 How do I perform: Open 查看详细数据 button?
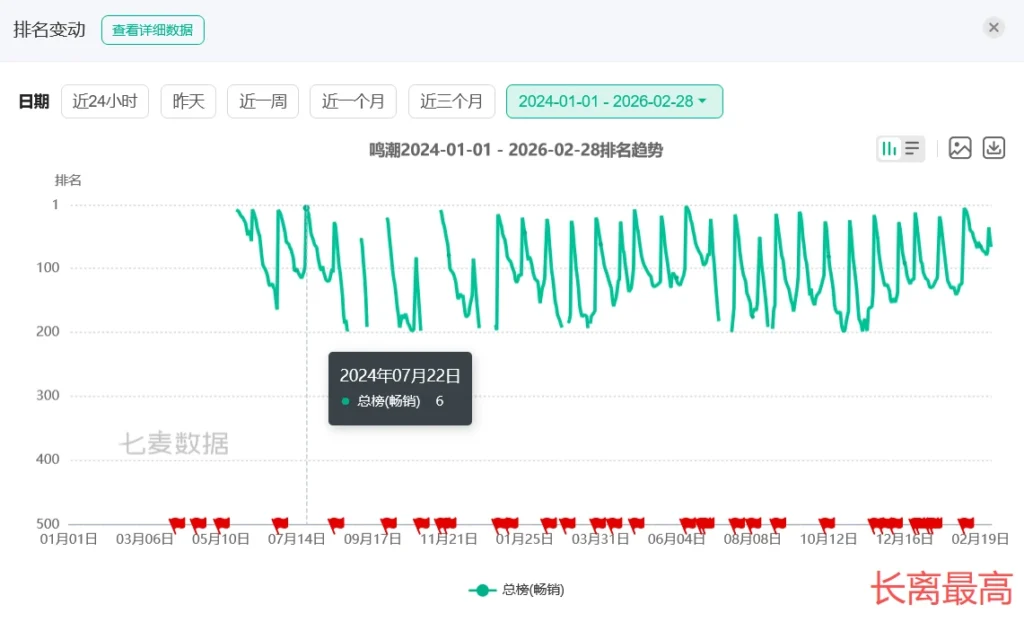coord(152,30)
